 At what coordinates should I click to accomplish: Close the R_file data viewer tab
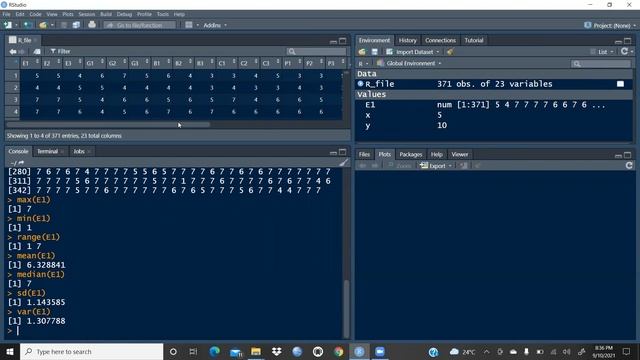[x=36, y=40]
